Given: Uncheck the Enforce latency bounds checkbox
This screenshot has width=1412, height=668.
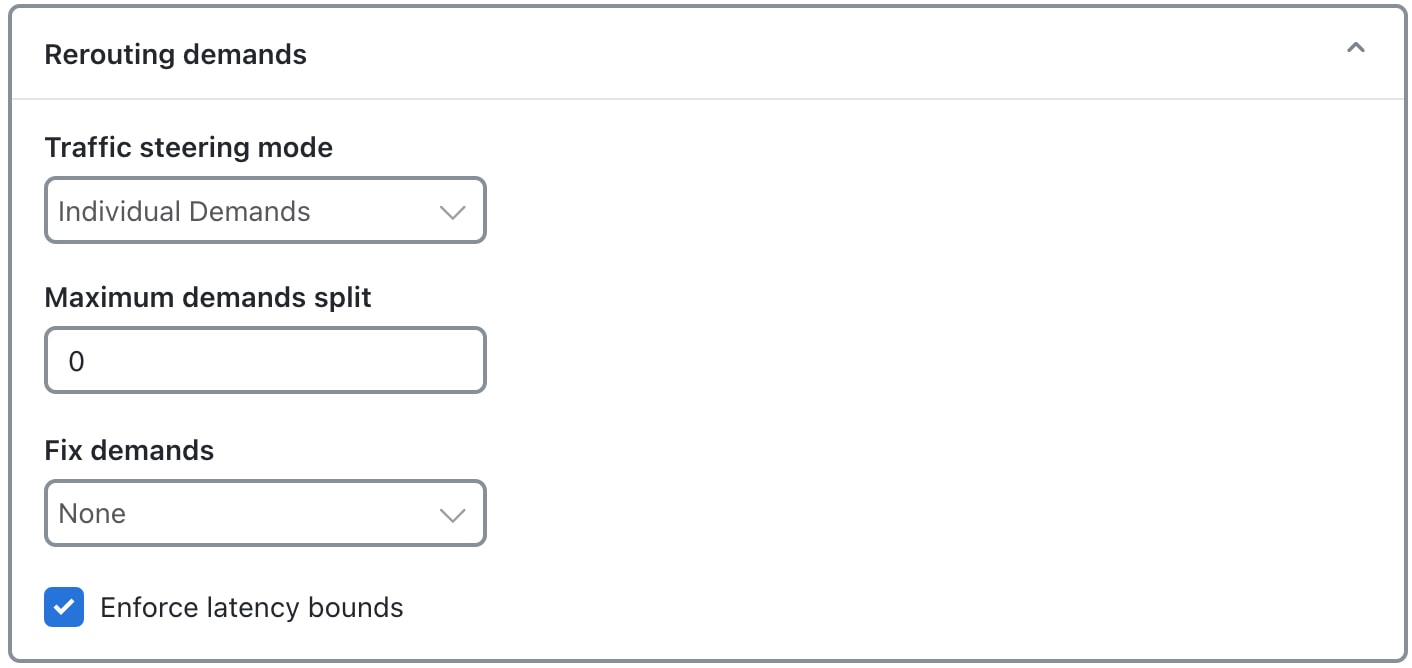Looking at the screenshot, I should [x=64, y=607].
